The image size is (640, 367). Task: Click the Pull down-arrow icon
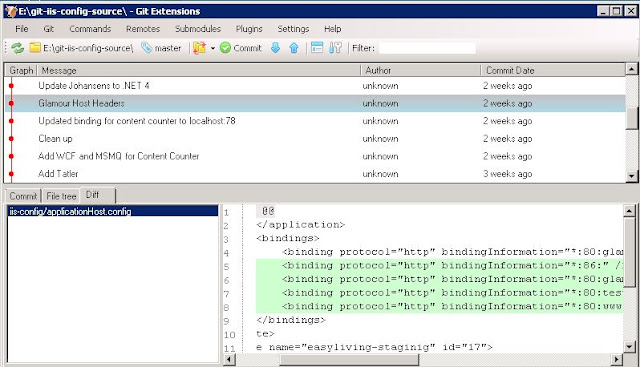coord(276,48)
